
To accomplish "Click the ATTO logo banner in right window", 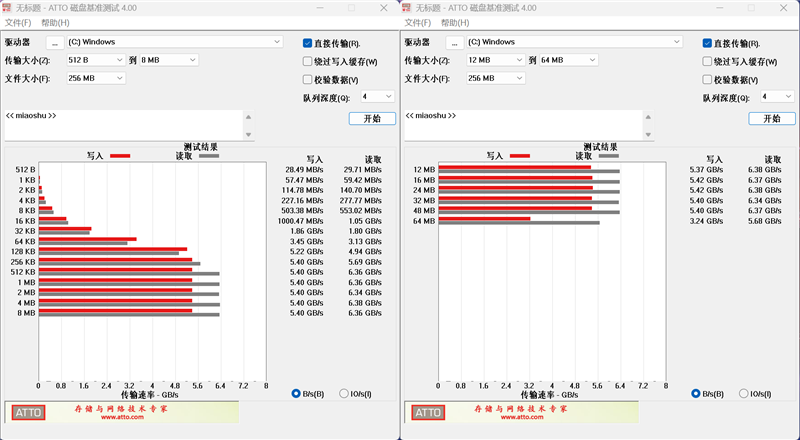I will 428,412.
